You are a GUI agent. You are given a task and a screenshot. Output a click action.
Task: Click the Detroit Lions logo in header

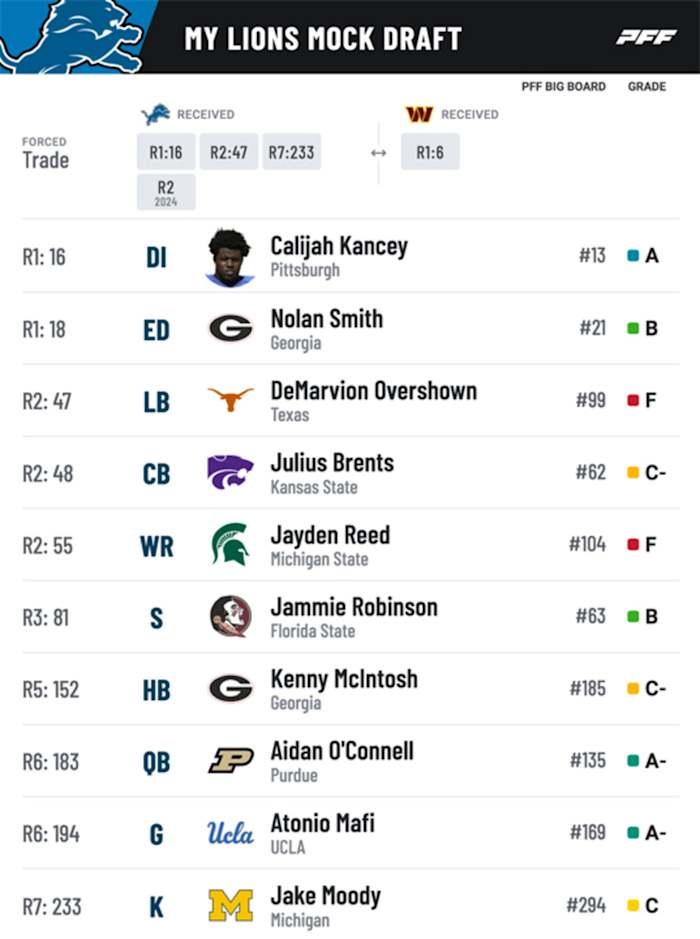72,36
